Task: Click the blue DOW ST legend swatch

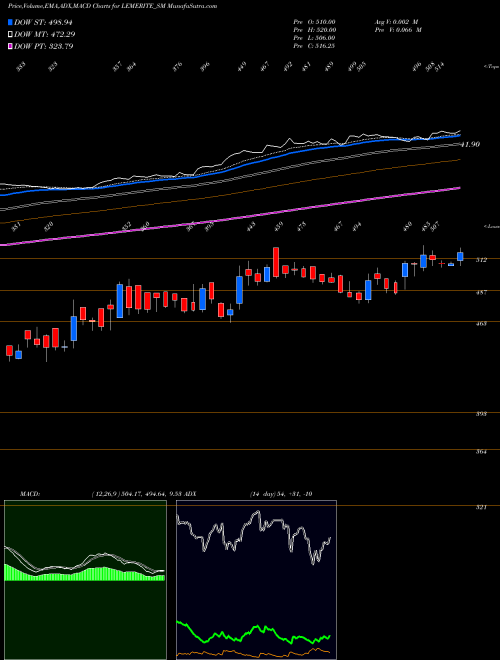Action: point(11,22)
